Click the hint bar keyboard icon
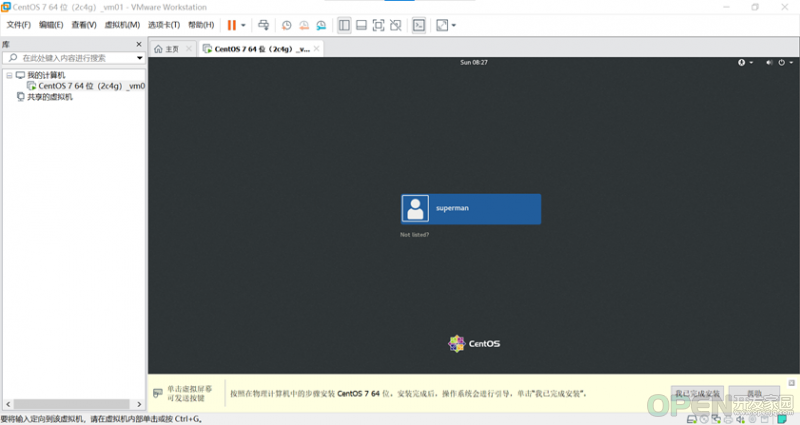800x425 pixels. [x=158, y=393]
